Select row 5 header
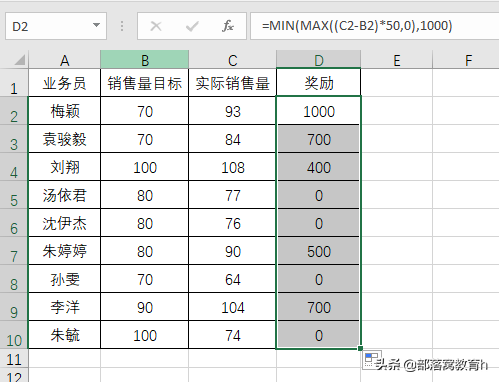Image resolution: width=499 pixels, height=382 pixels. pos(14,195)
